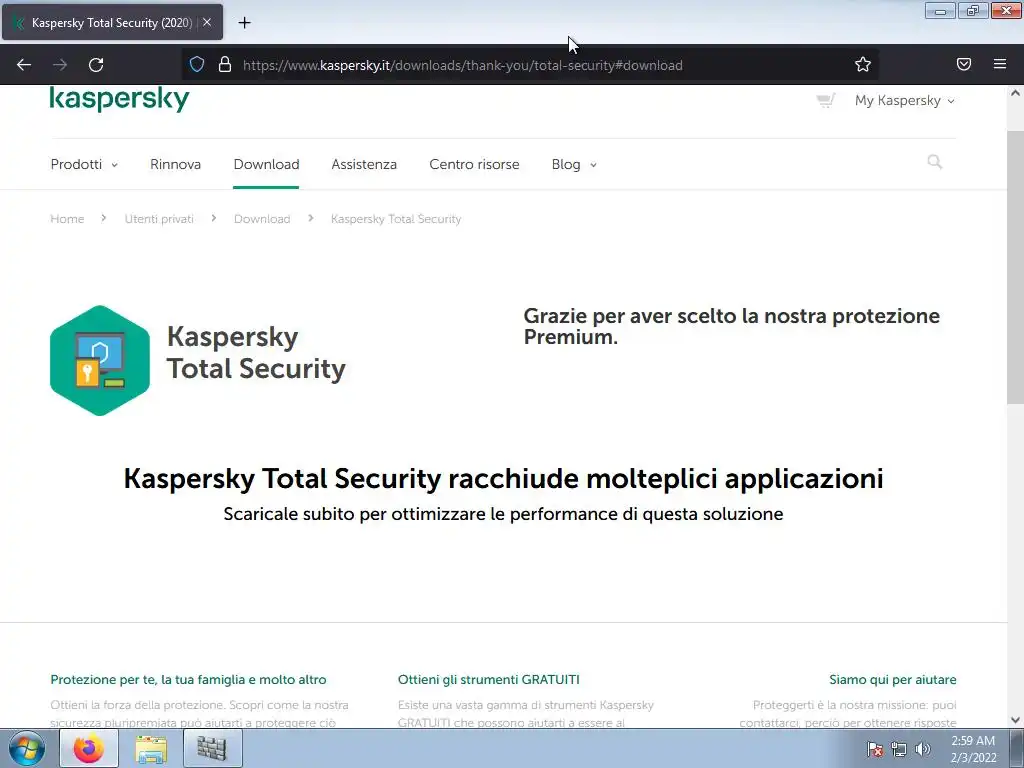Bookmark this page with the star icon
Viewport: 1024px width, 768px height.
click(863, 65)
